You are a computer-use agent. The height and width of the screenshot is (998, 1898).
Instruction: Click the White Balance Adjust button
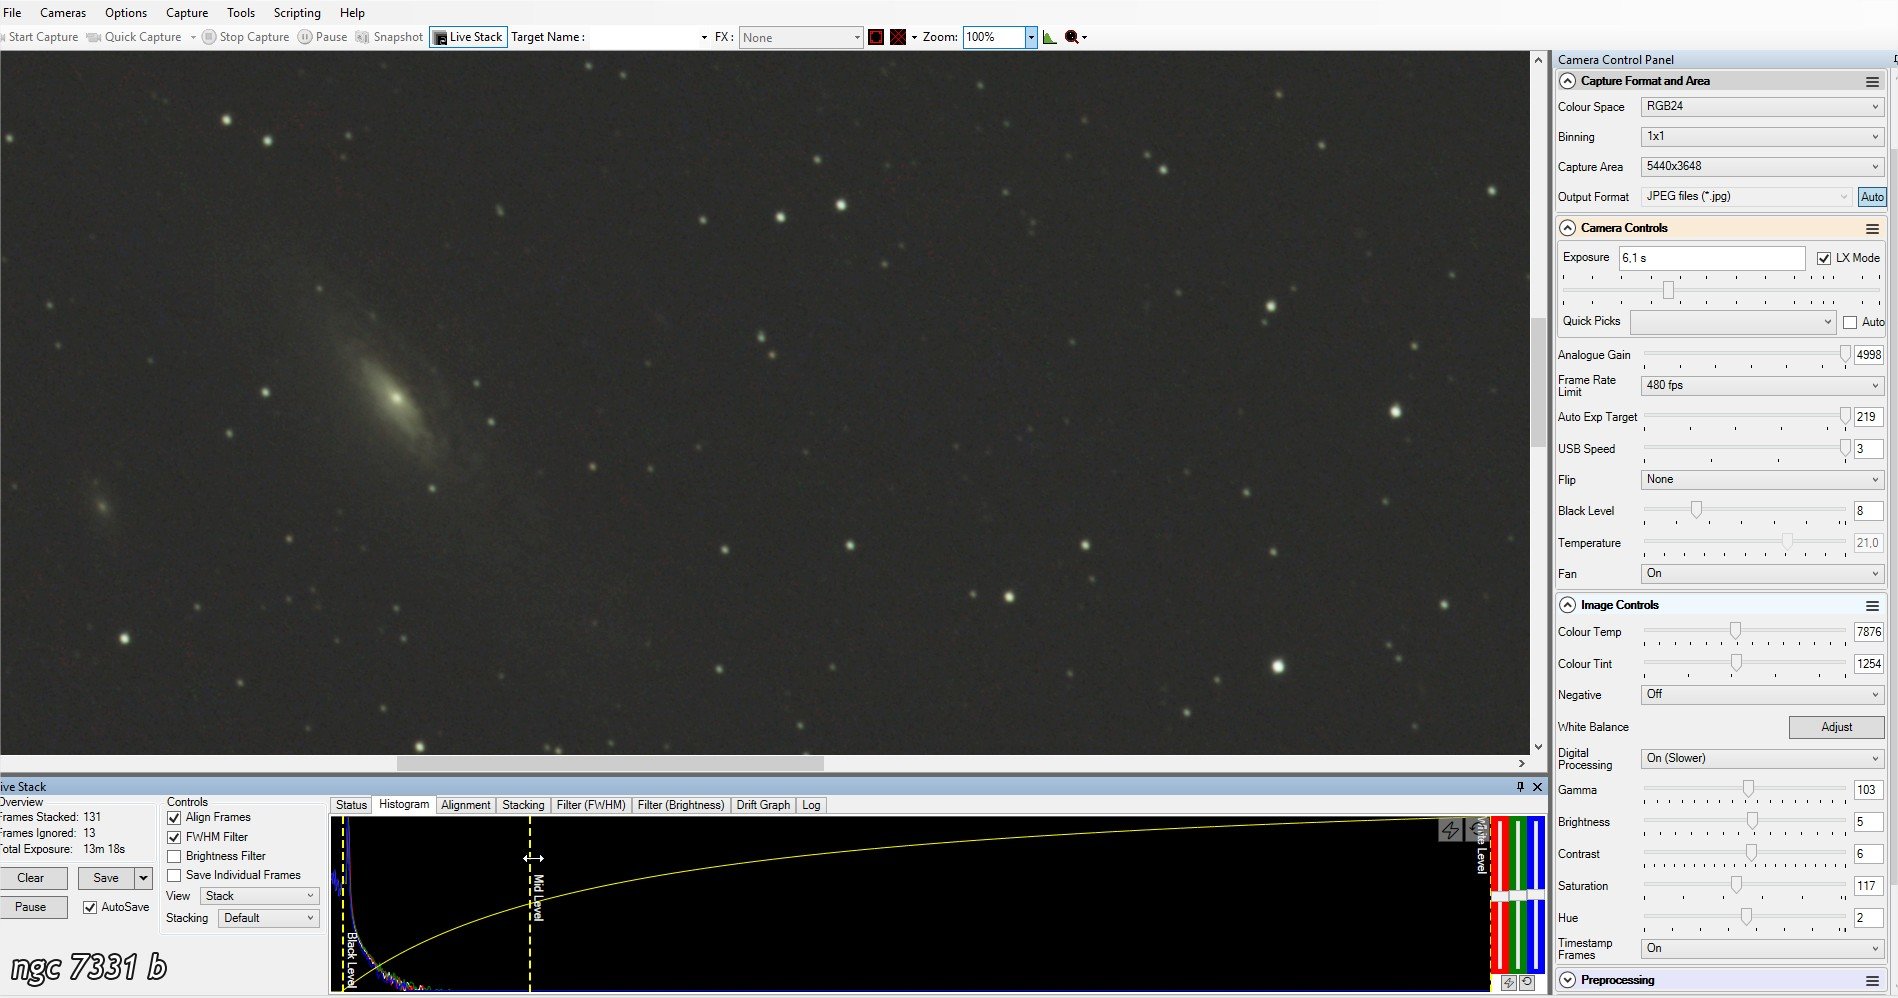point(1836,727)
